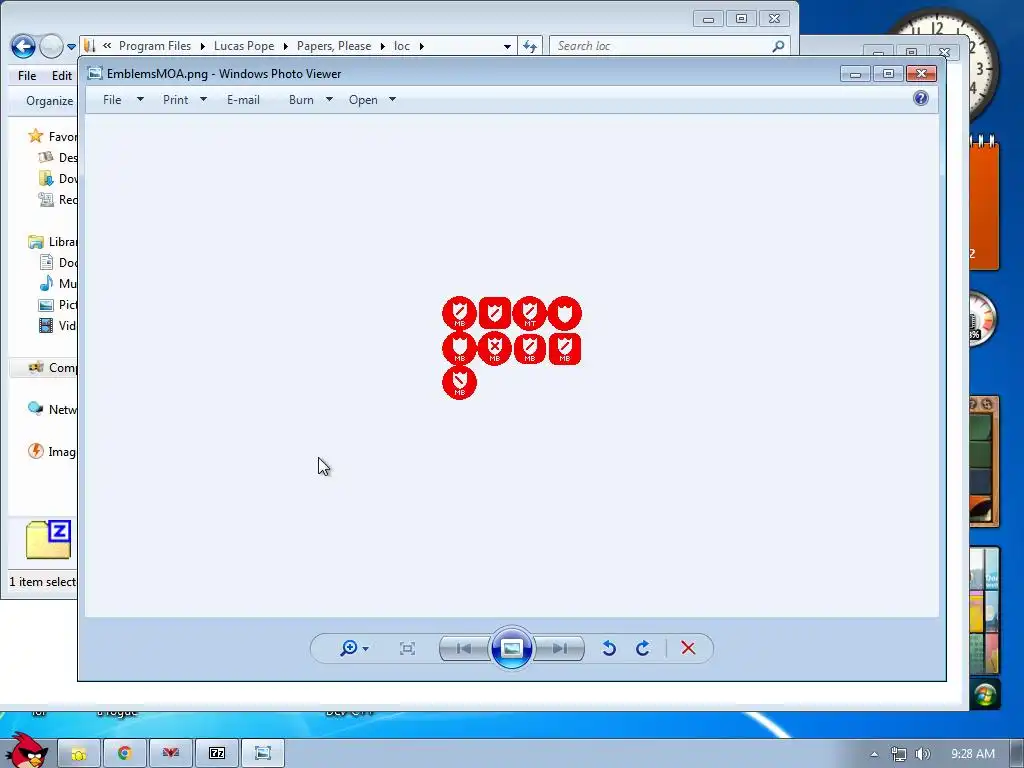Go to the next image
Viewport: 1024px width, 768px height.
(x=559, y=648)
